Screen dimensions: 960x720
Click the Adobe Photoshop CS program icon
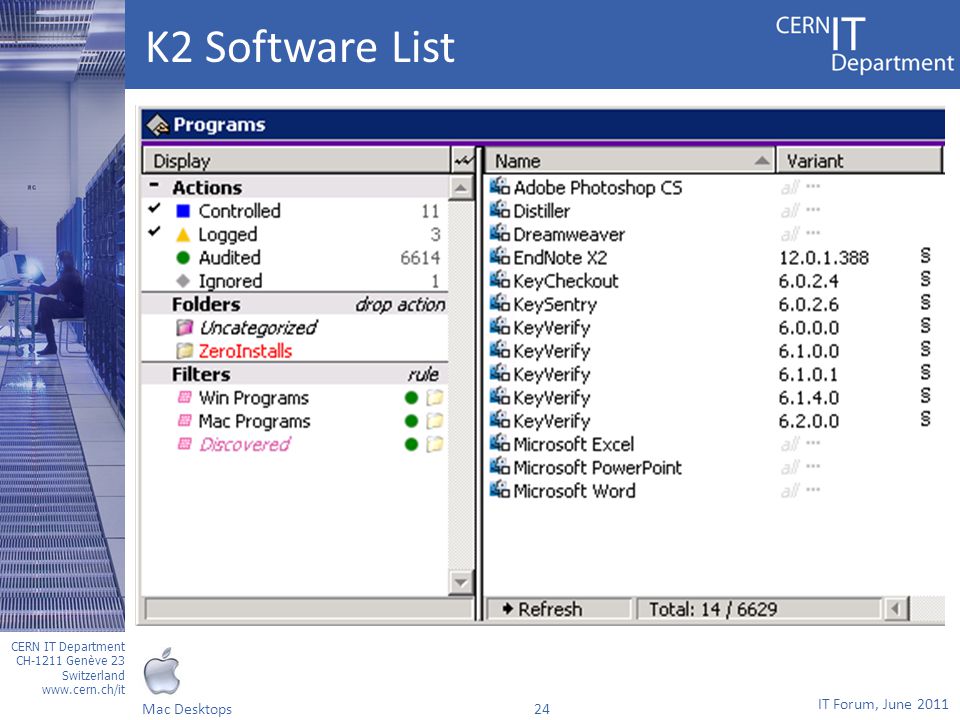500,187
